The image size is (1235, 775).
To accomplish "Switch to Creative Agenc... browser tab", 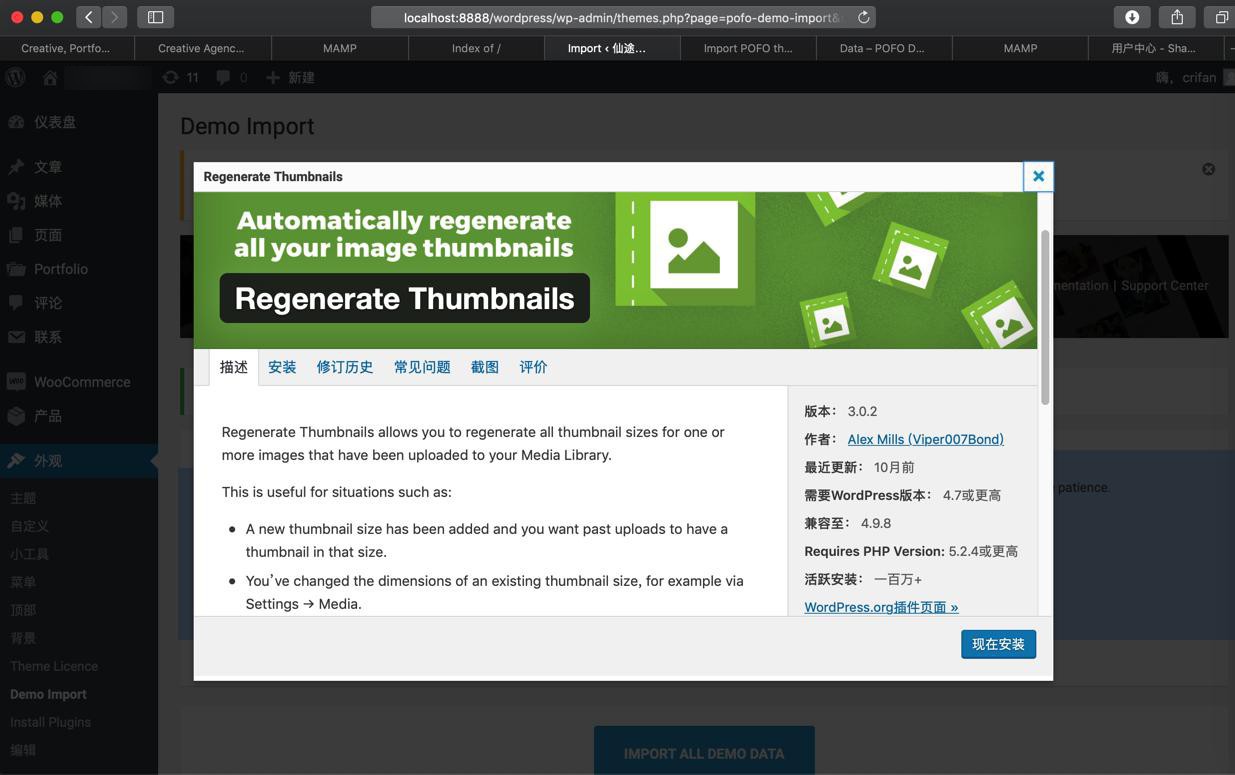I will [203, 48].
